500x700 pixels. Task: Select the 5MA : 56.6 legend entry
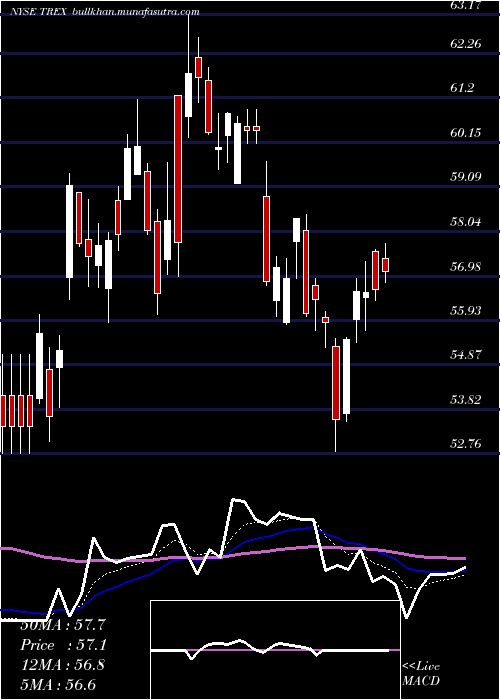point(58,684)
